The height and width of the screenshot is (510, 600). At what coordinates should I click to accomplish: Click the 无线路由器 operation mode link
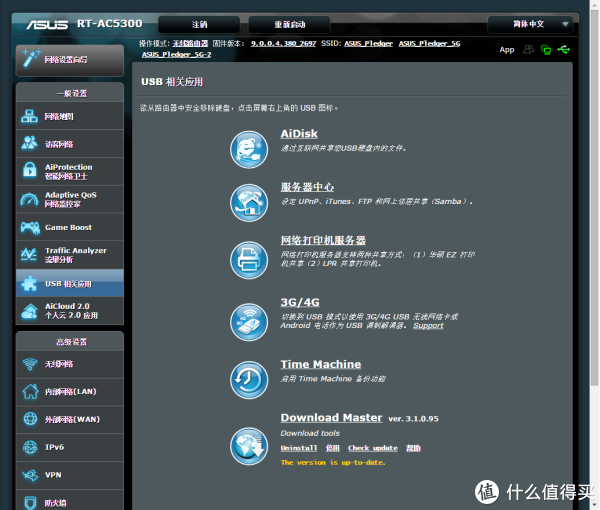coord(190,44)
